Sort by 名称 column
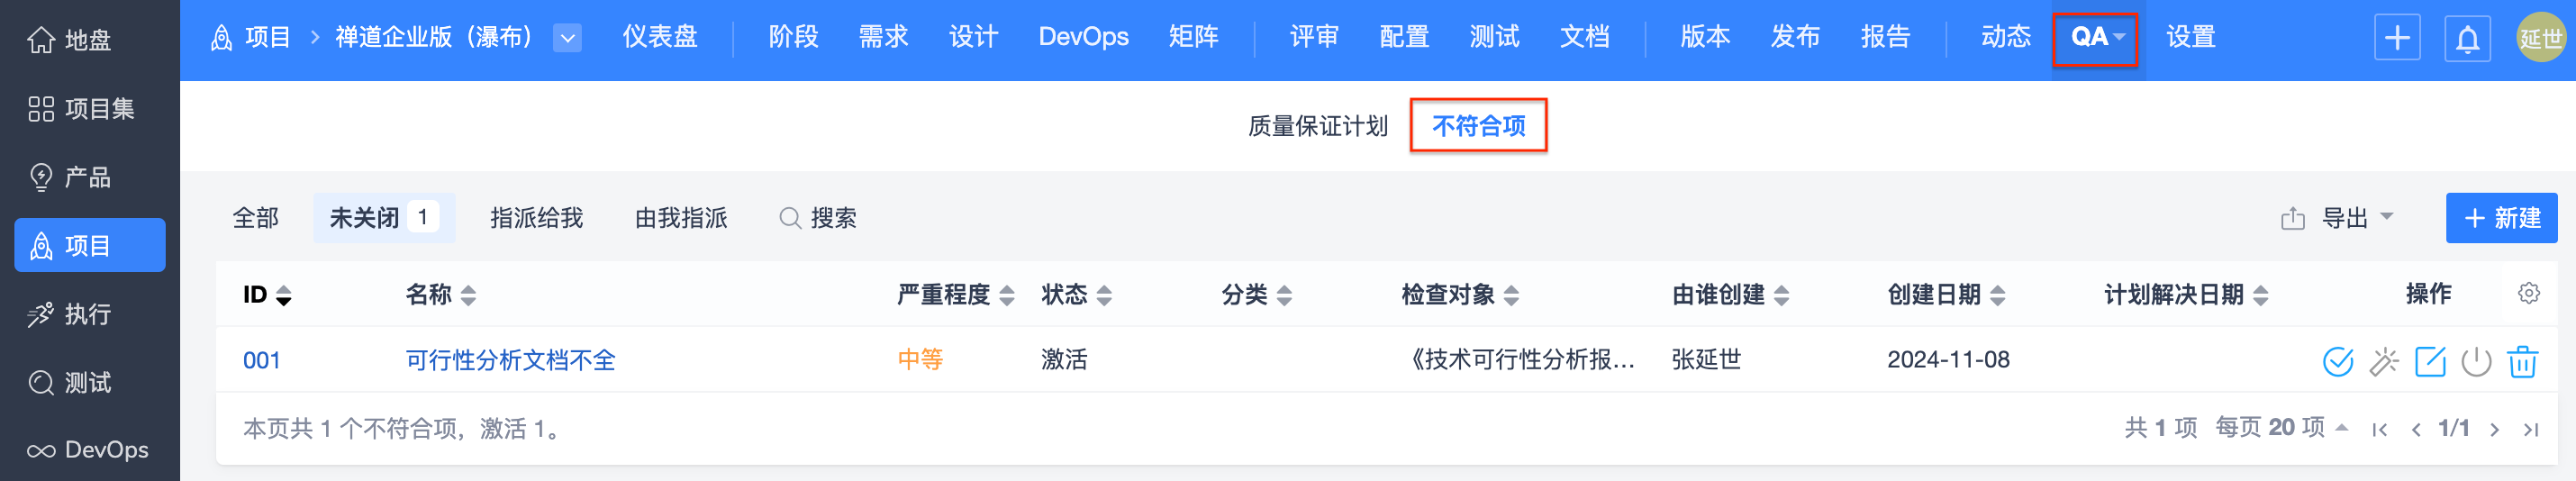Screen dimensions: 2576x481 440,295
